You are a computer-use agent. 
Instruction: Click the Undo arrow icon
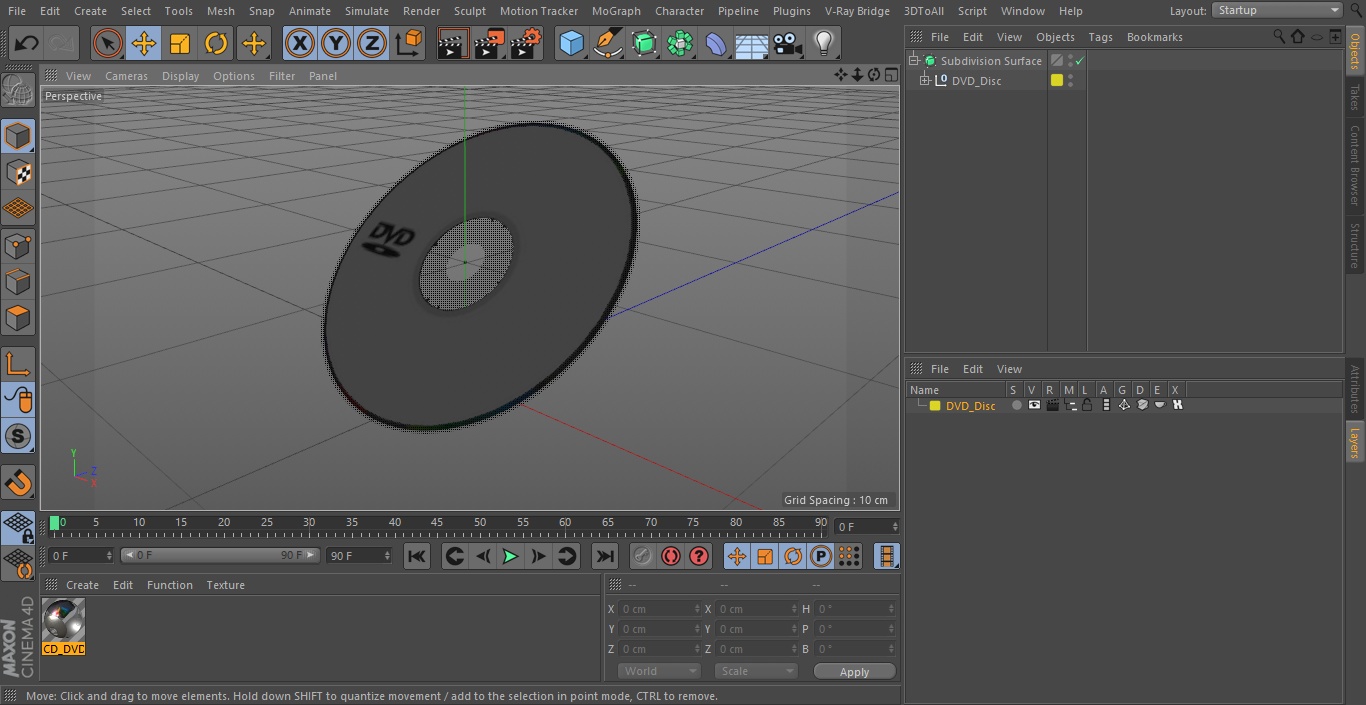click(27, 43)
